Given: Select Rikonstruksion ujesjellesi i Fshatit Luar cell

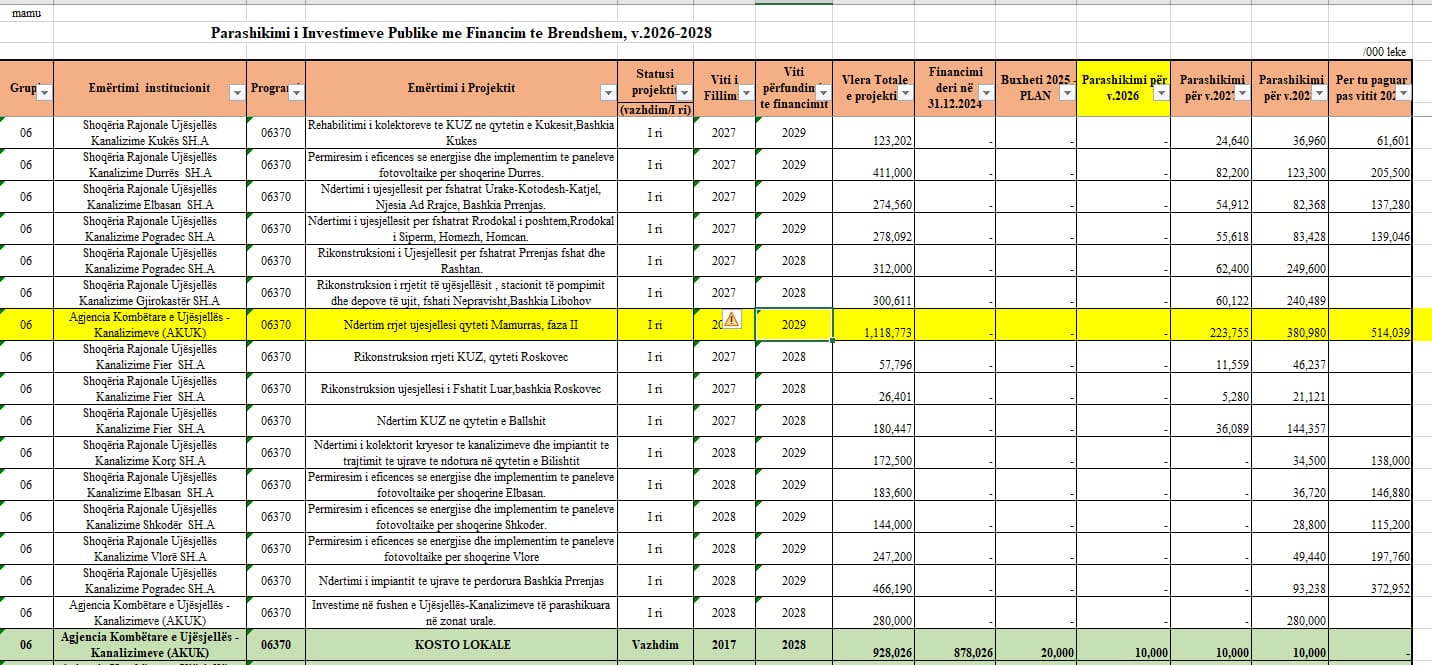Looking at the screenshot, I should 461,388.
